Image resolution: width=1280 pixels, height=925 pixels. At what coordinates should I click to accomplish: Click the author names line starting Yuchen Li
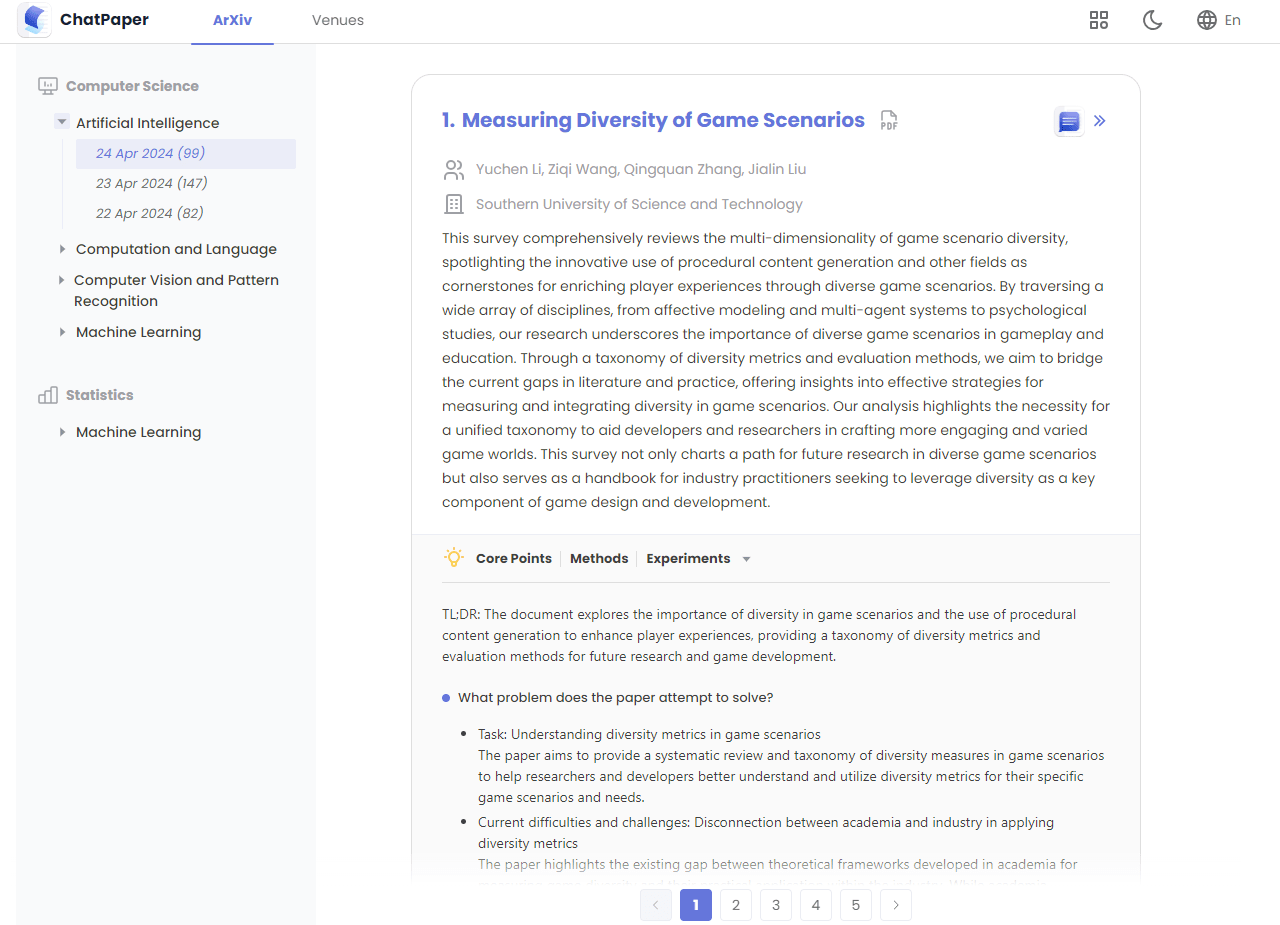tap(641, 169)
